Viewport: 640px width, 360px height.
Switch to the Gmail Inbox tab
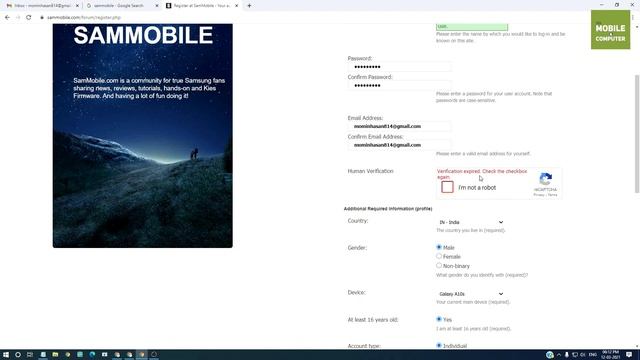(x=41, y=6)
